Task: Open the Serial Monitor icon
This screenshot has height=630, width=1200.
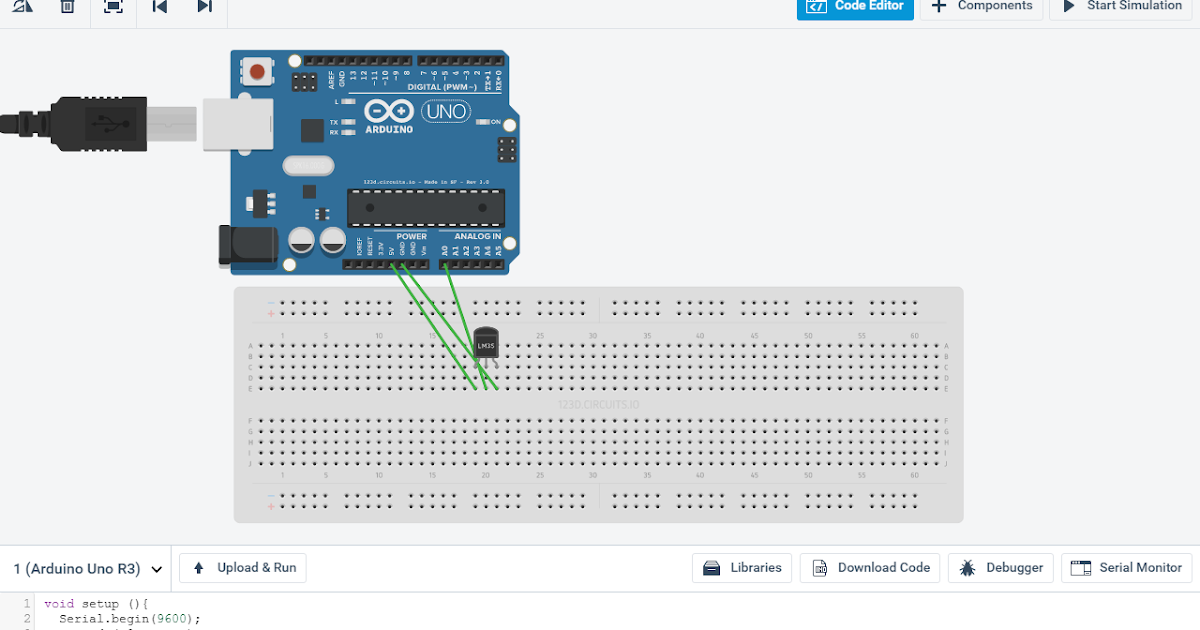Action: (1081, 567)
